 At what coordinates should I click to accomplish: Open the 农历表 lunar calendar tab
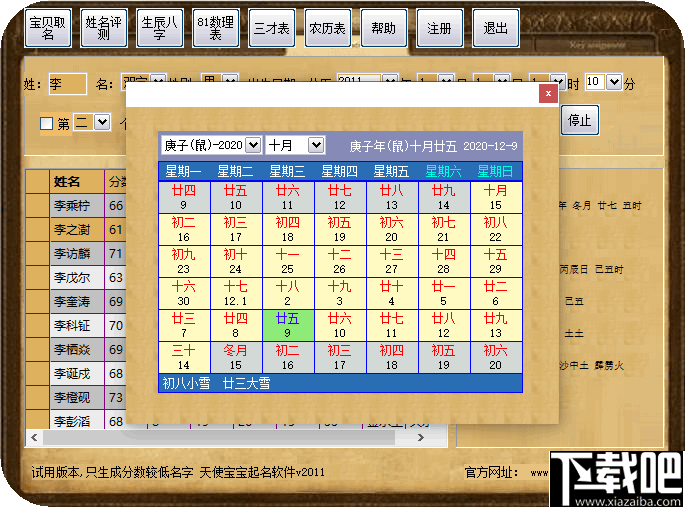pos(328,28)
